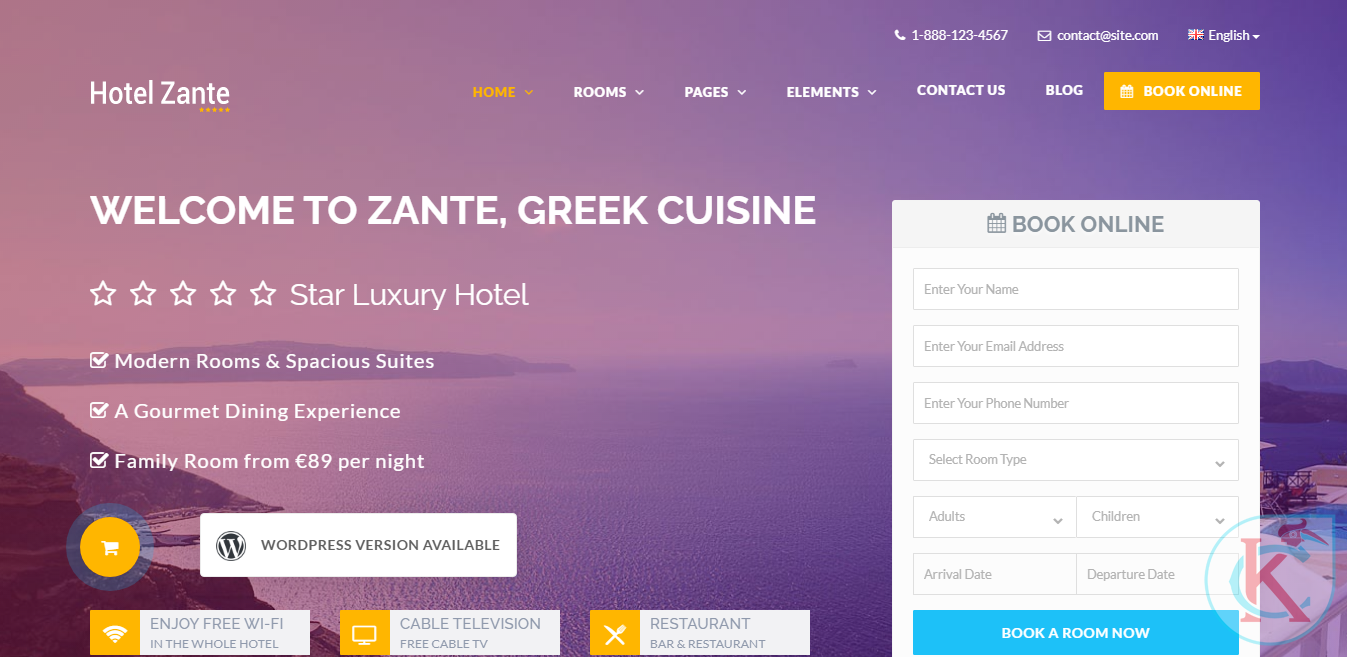The image size is (1347, 657).
Task: Click the envelope icon beside contact@site.com
Action: [x=1044, y=36]
